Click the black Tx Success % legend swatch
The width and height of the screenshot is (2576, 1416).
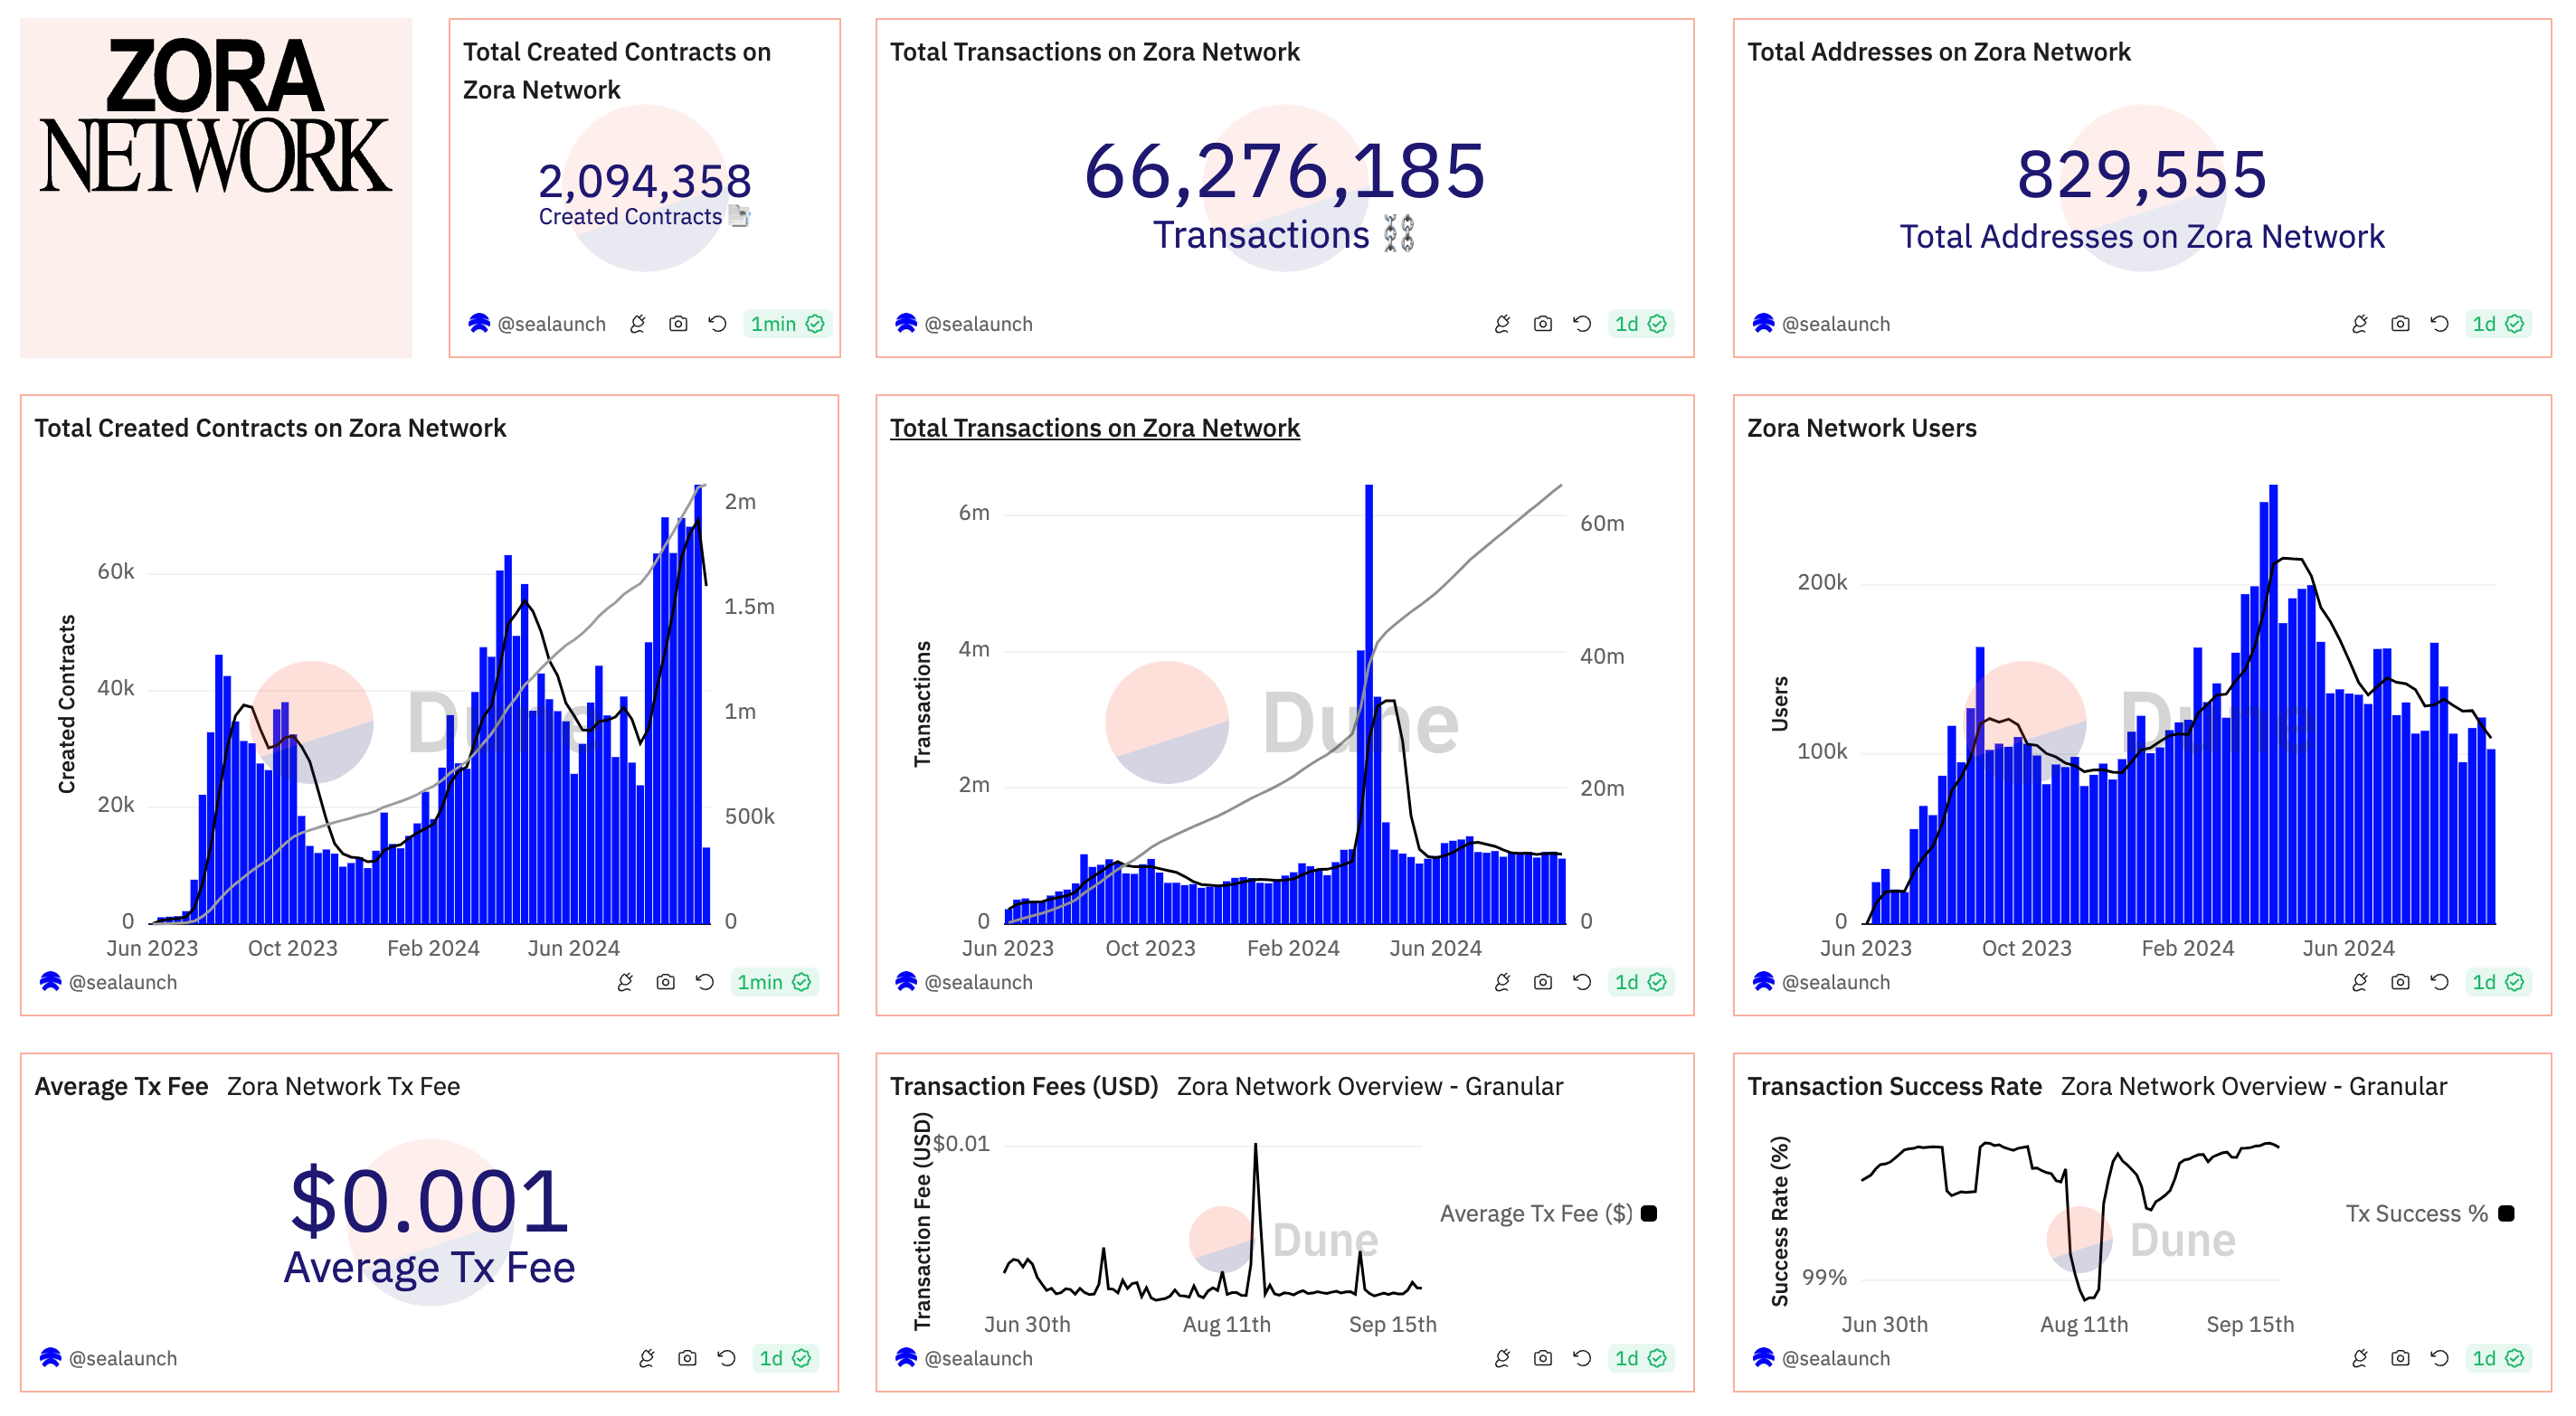tap(2506, 1213)
